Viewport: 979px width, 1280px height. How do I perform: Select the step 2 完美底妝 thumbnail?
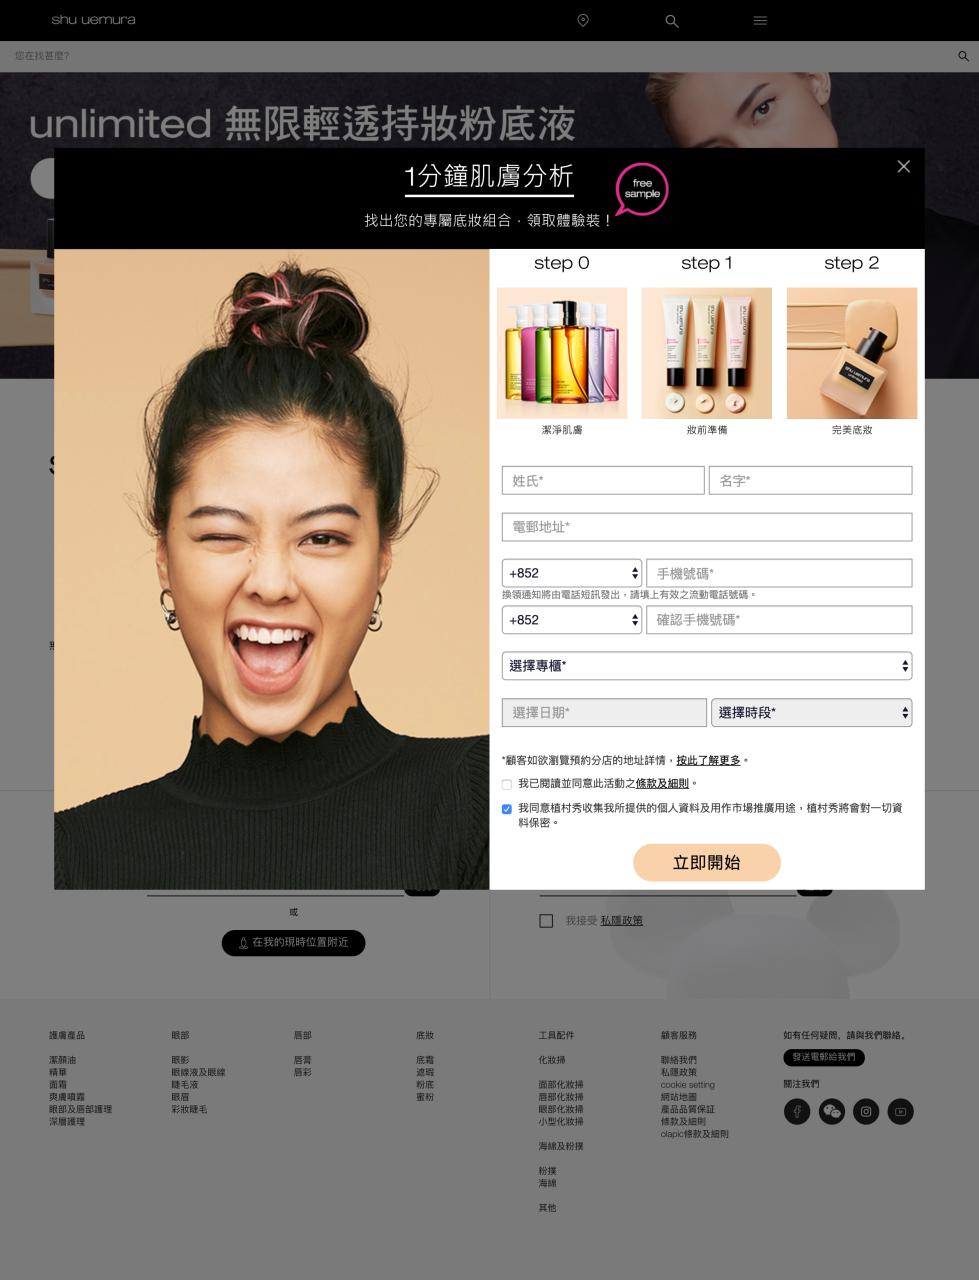point(852,353)
